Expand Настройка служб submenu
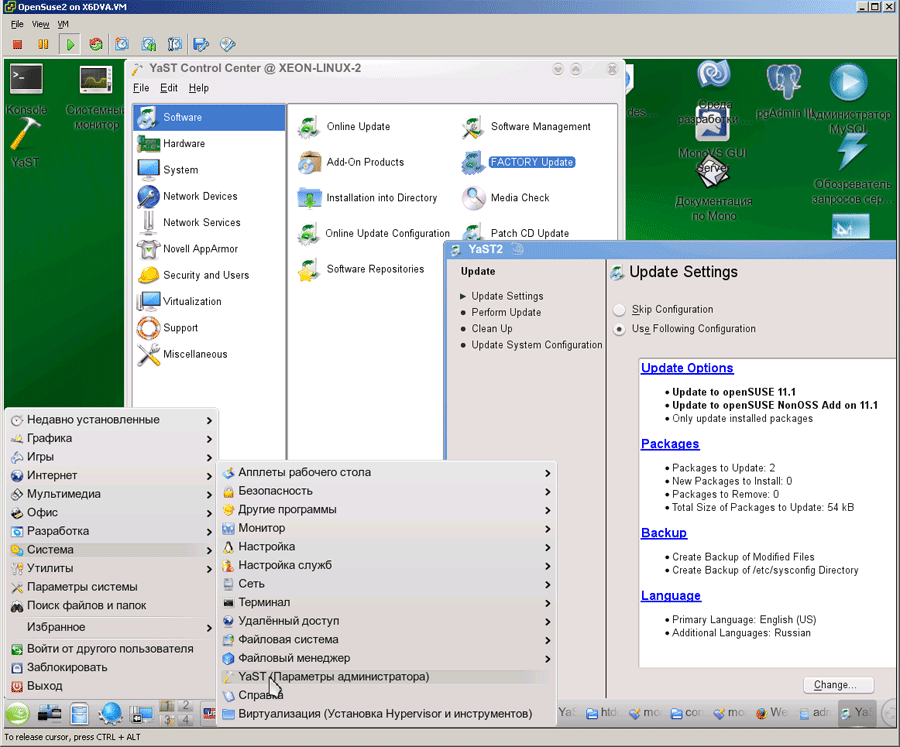Viewport: 900px width, 747px height. point(386,566)
